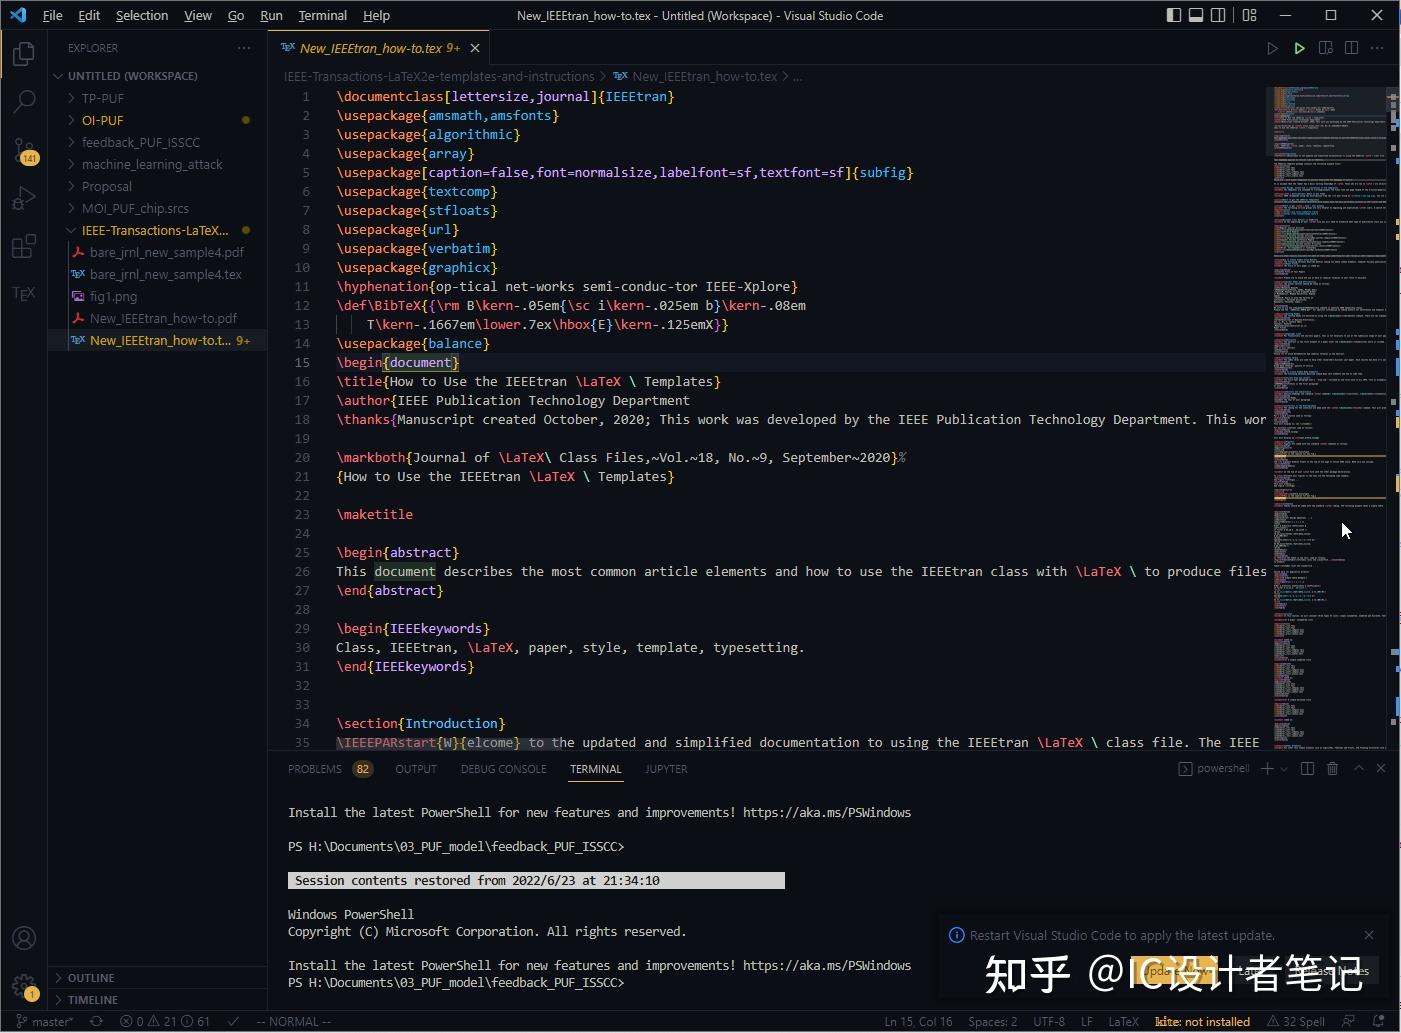The image size is (1401, 1033).
Task: Switch to the PROBLEMS tab
Action: [314, 768]
